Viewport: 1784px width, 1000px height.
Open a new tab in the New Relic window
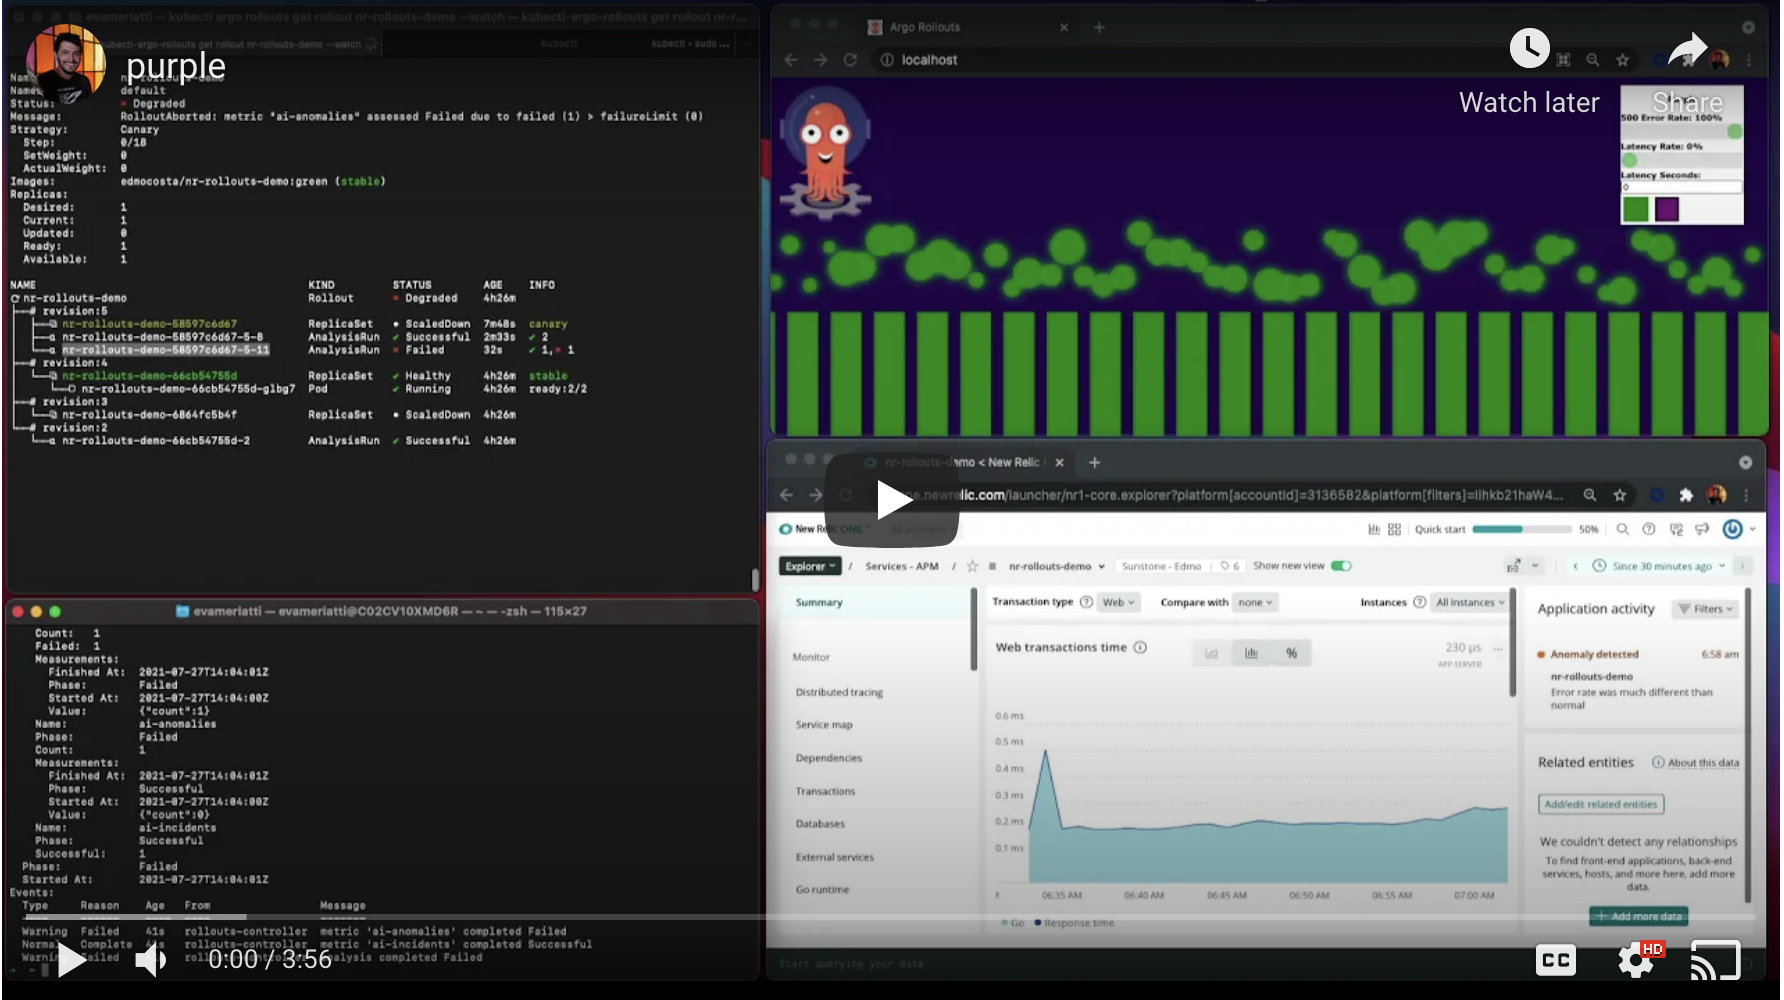(1095, 462)
